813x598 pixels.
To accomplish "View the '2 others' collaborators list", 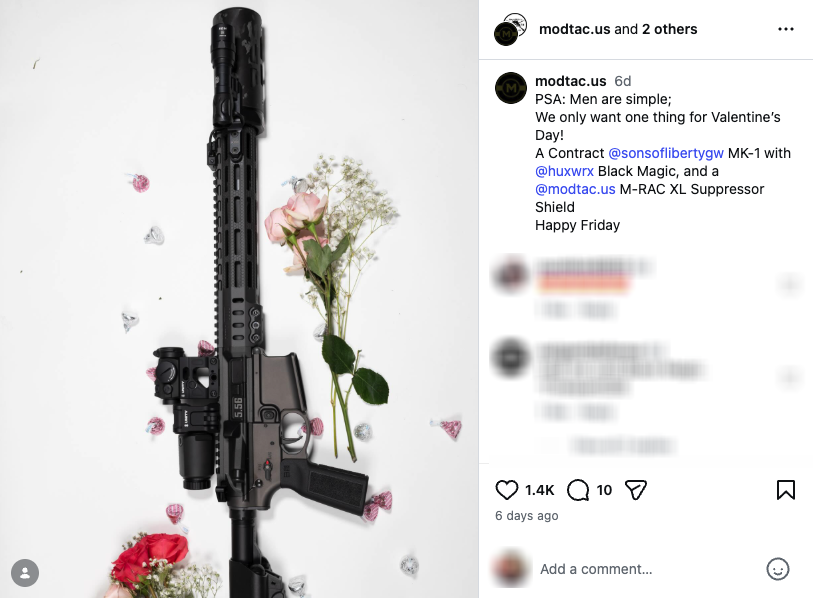I will point(669,29).
